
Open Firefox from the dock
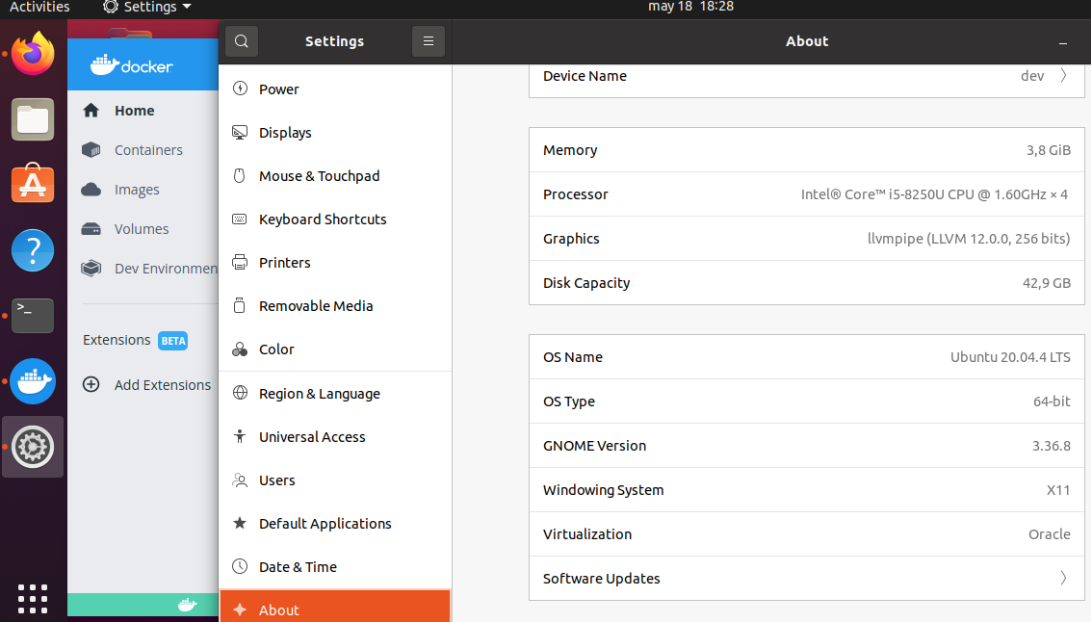[x=33, y=54]
